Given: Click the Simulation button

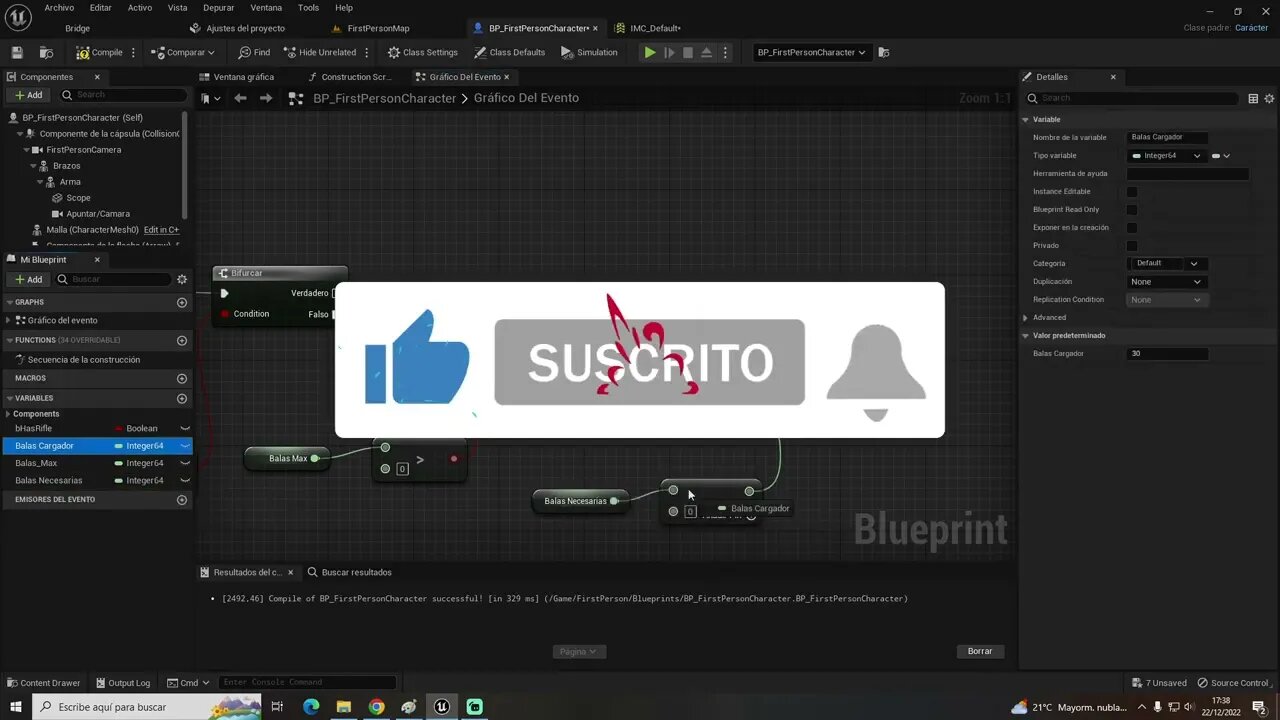Looking at the screenshot, I should pyautogui.click(x=589, y=52).
